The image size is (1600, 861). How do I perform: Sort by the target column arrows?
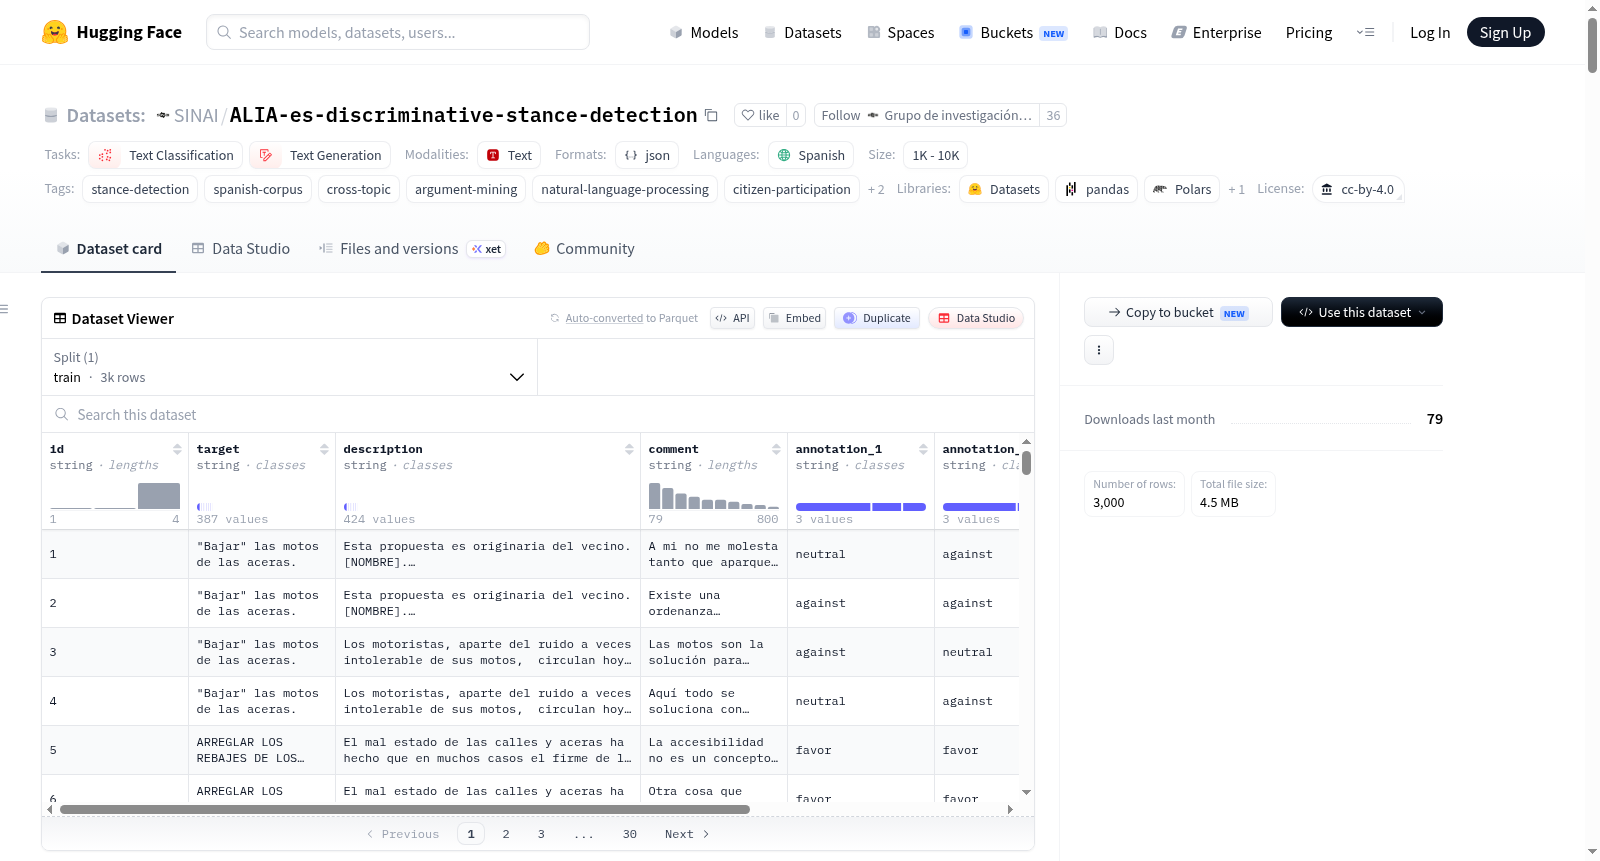pyautogui.click(x=324, y=449)
